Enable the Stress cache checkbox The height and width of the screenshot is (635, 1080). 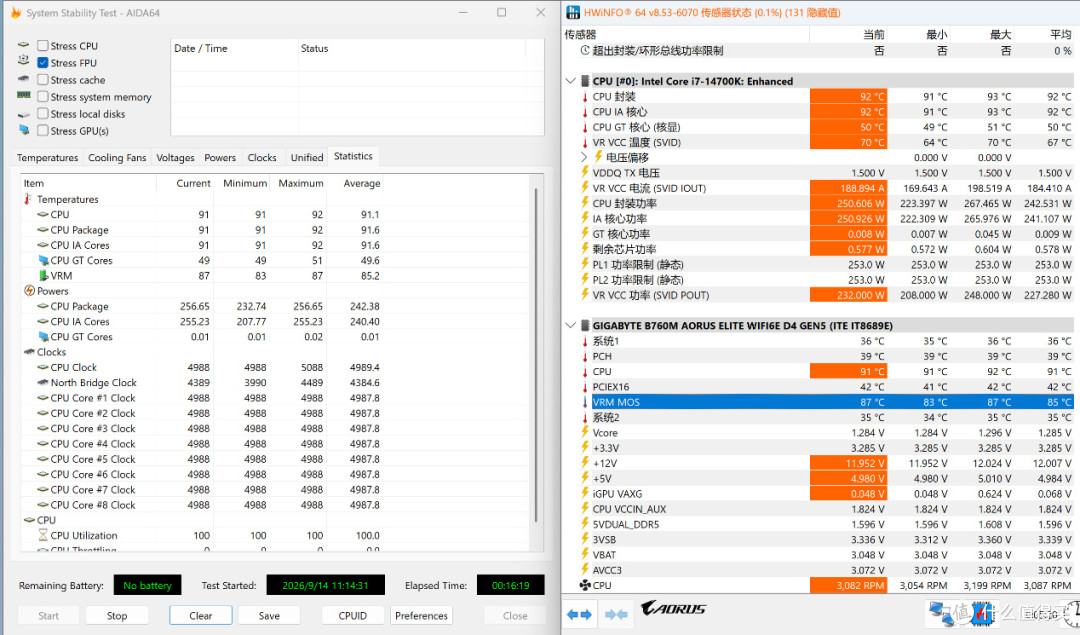point(43,80)
